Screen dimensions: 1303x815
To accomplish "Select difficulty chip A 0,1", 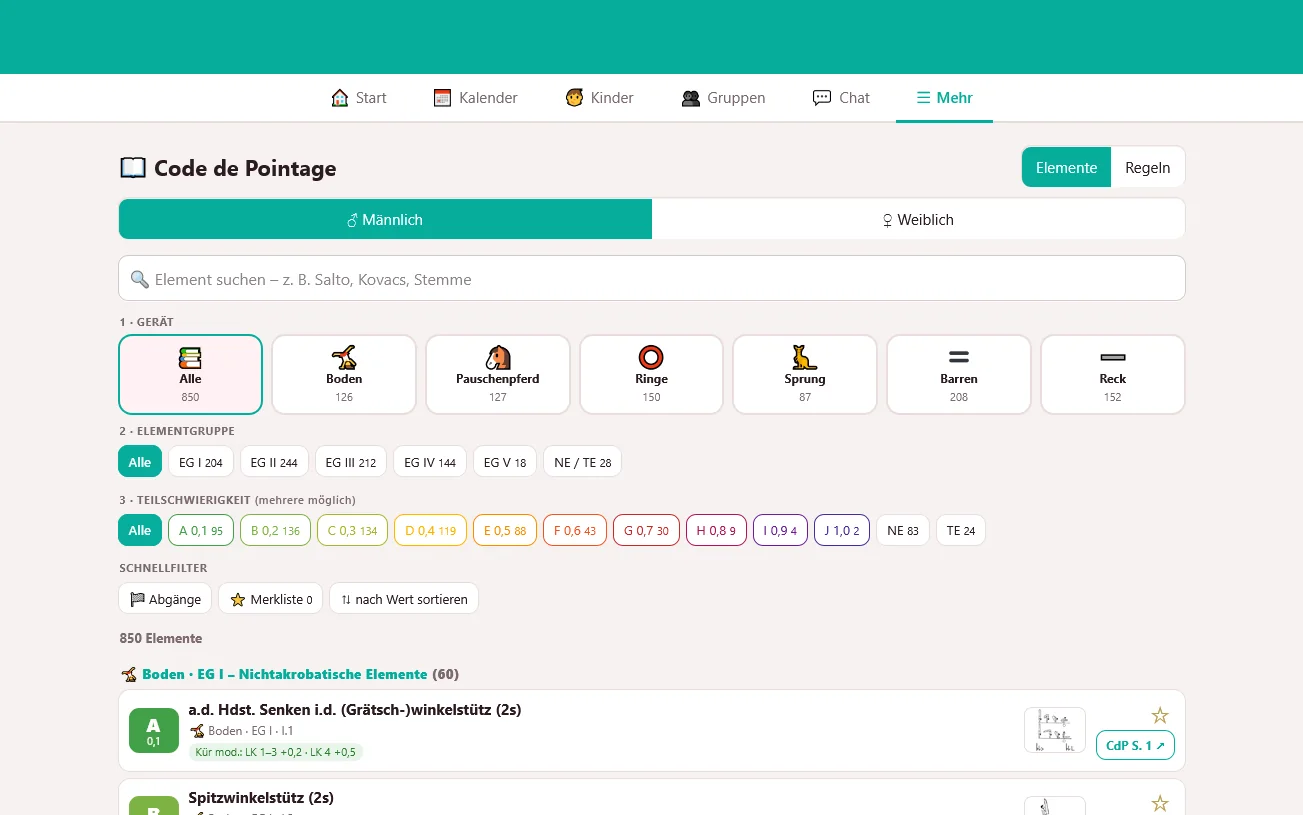I will pyautogui.click(x=201, y=530).
